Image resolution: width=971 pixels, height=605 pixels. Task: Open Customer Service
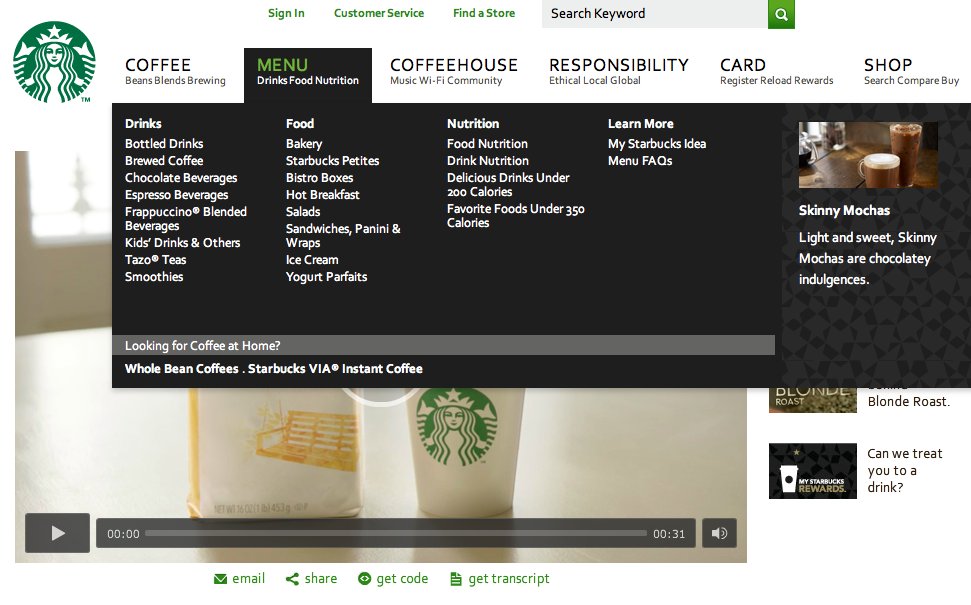point(379,13)
